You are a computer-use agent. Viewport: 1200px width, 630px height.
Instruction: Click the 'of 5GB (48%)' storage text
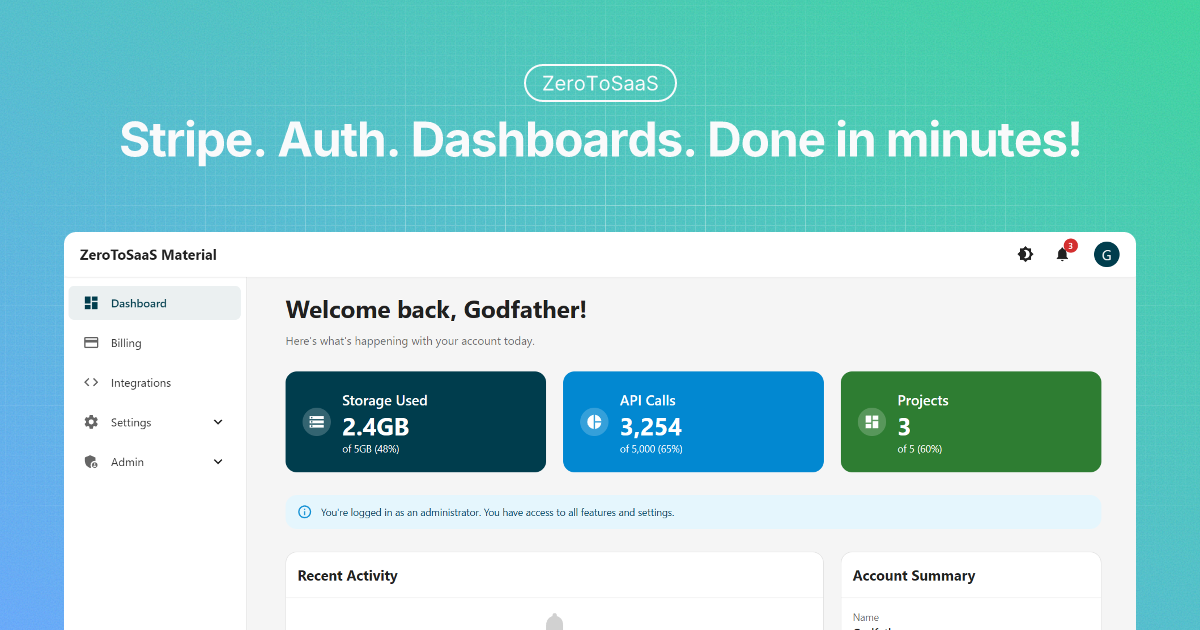371,449
